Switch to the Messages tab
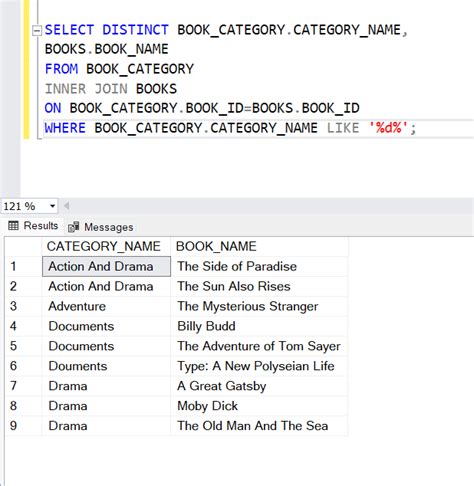 pos(101,227)
